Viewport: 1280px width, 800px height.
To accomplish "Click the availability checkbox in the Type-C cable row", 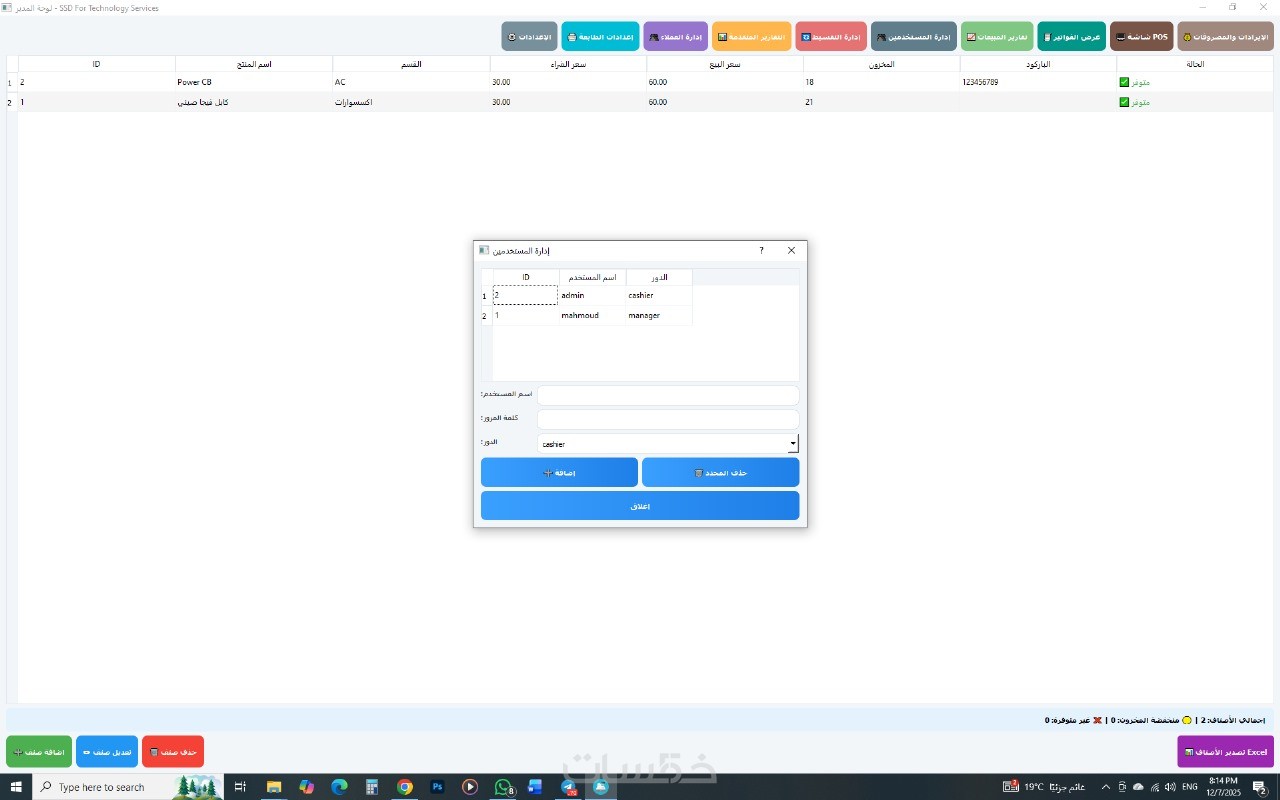I will 1124,102.
